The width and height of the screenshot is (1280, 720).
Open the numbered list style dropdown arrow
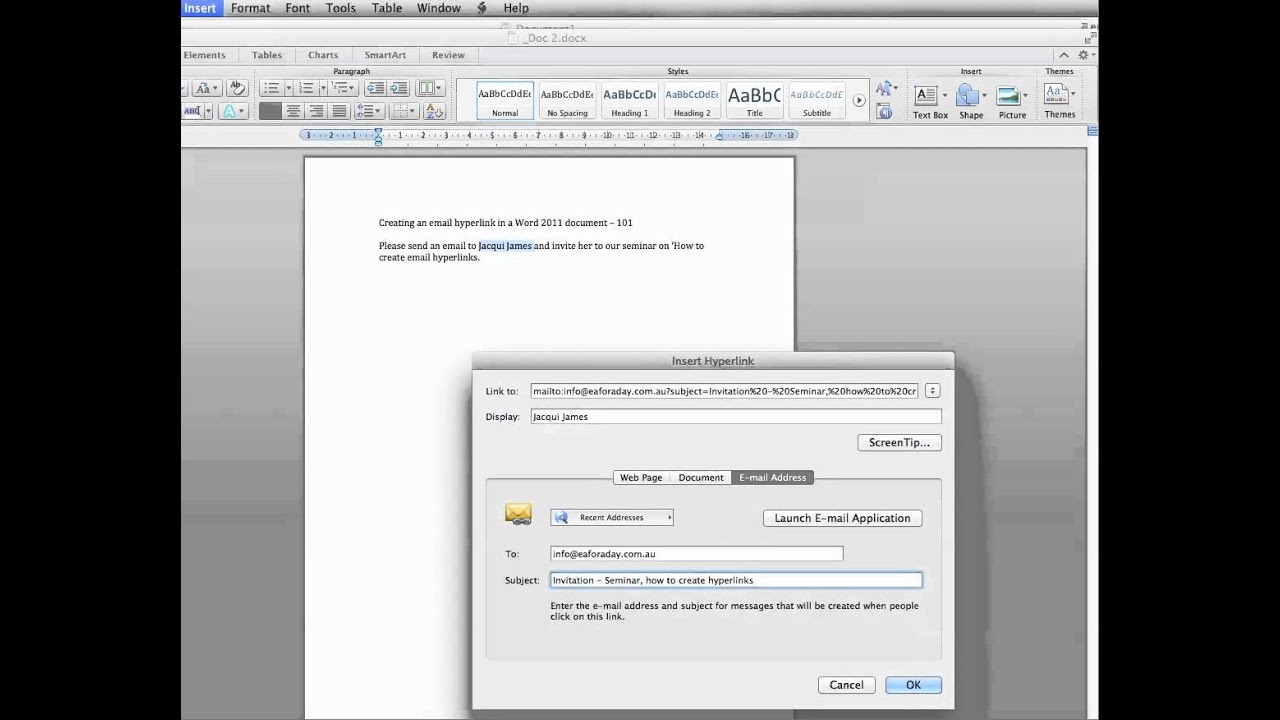323,88
